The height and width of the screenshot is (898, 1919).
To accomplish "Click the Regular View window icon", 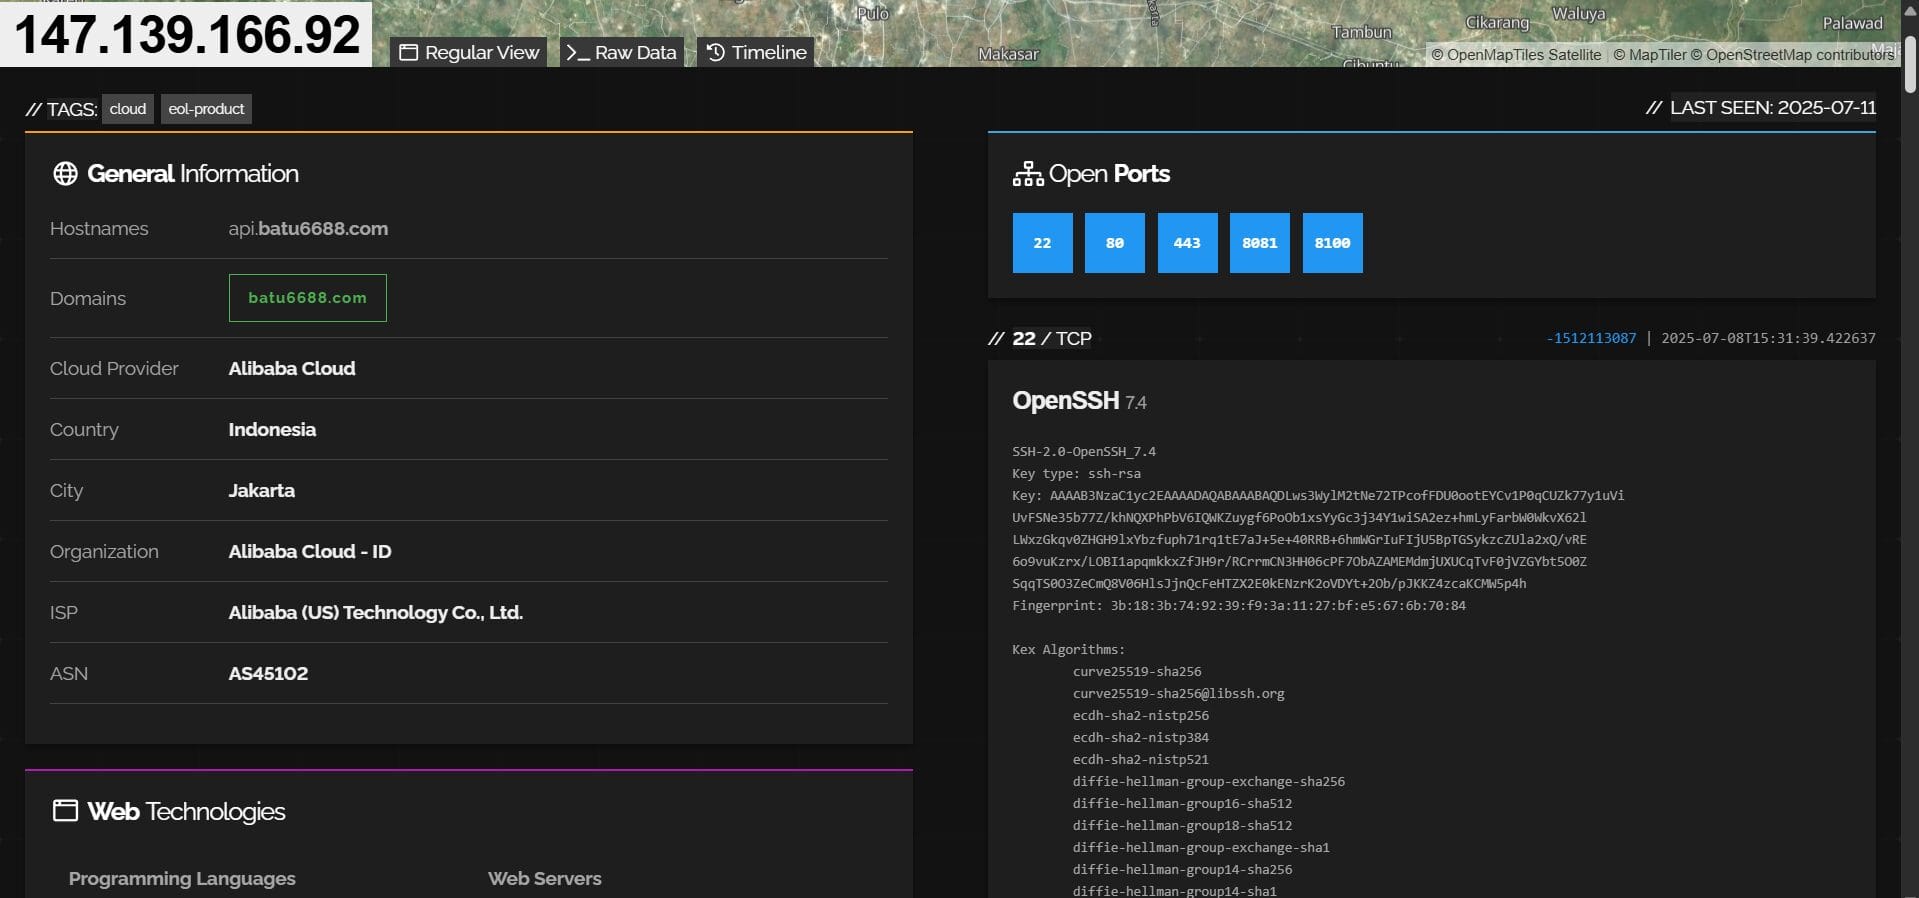I will 408,53.
